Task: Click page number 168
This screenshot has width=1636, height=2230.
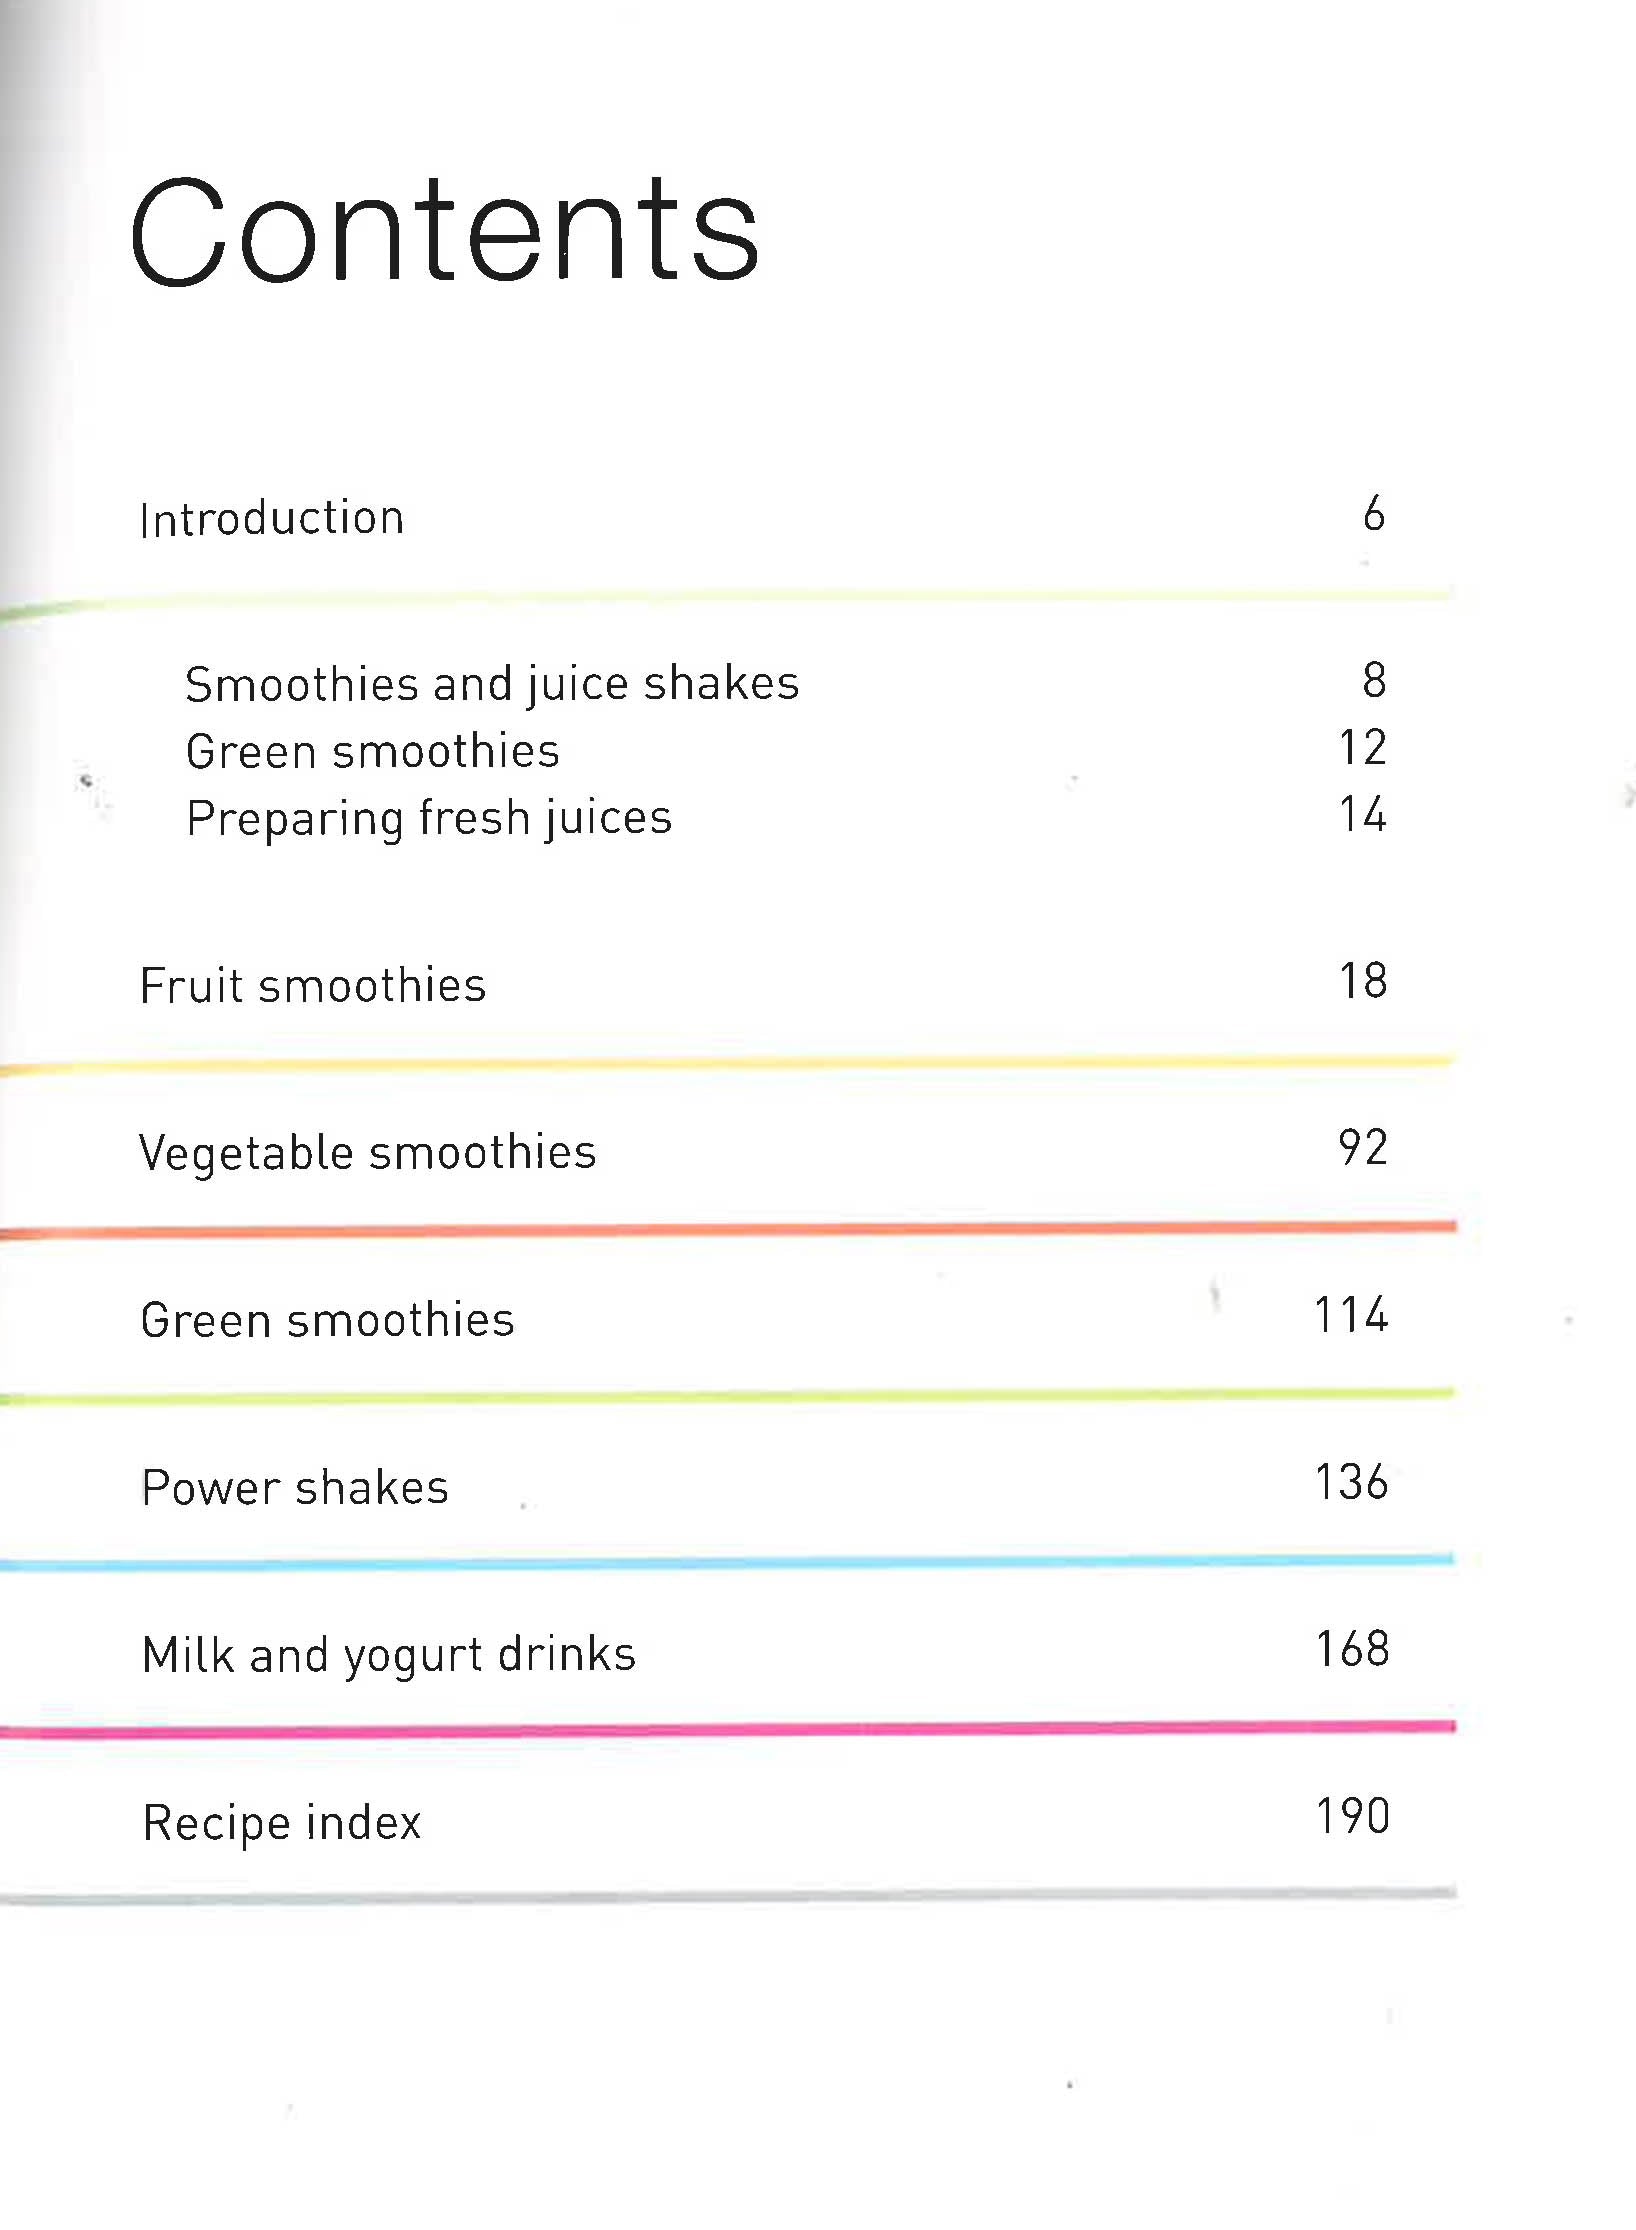Action: [1352, 1650]
